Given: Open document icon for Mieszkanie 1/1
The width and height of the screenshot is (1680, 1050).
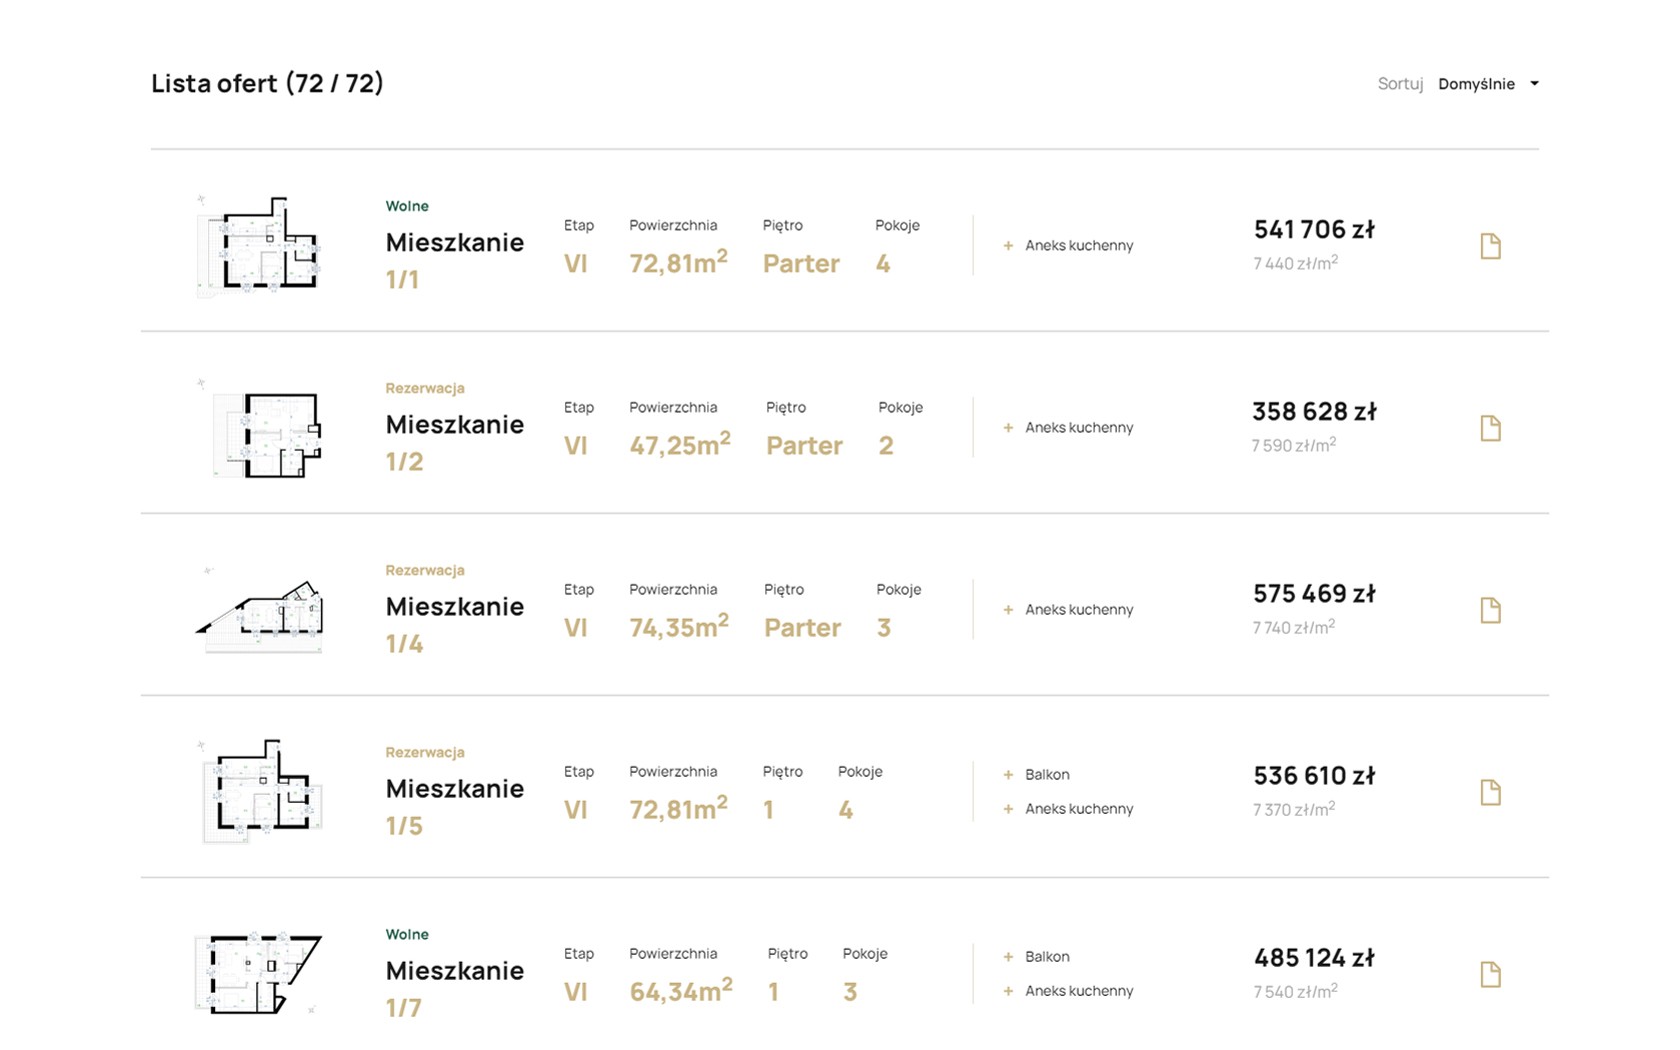Looking at the screenshot, I should (x=1490, y=246).
